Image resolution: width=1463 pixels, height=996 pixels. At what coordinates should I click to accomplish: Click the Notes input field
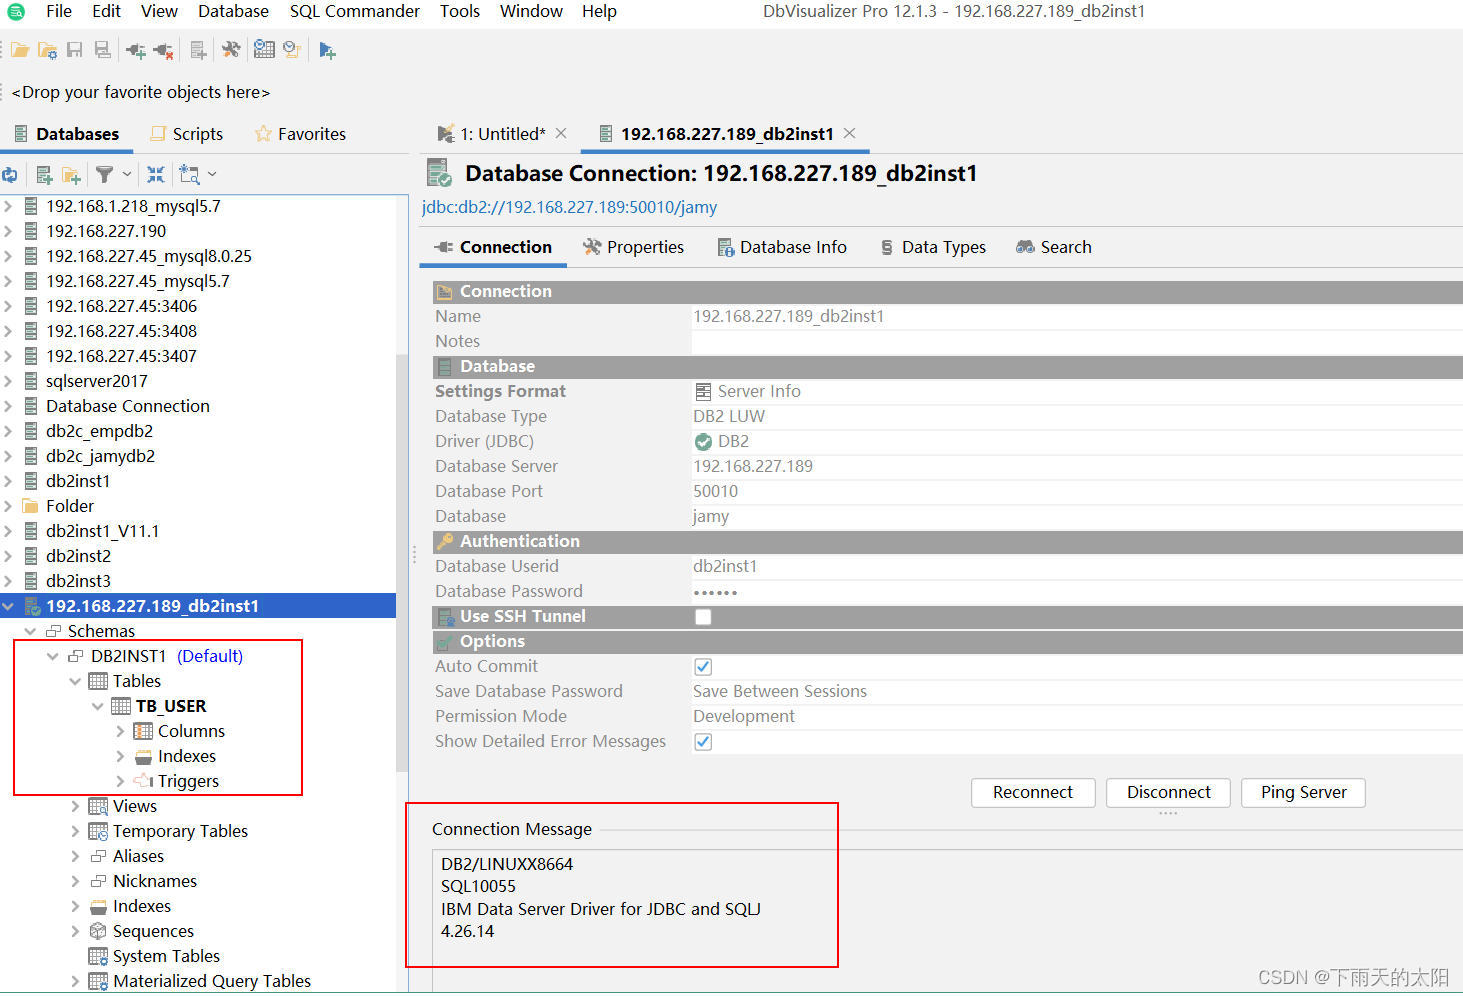[1077, 342]
